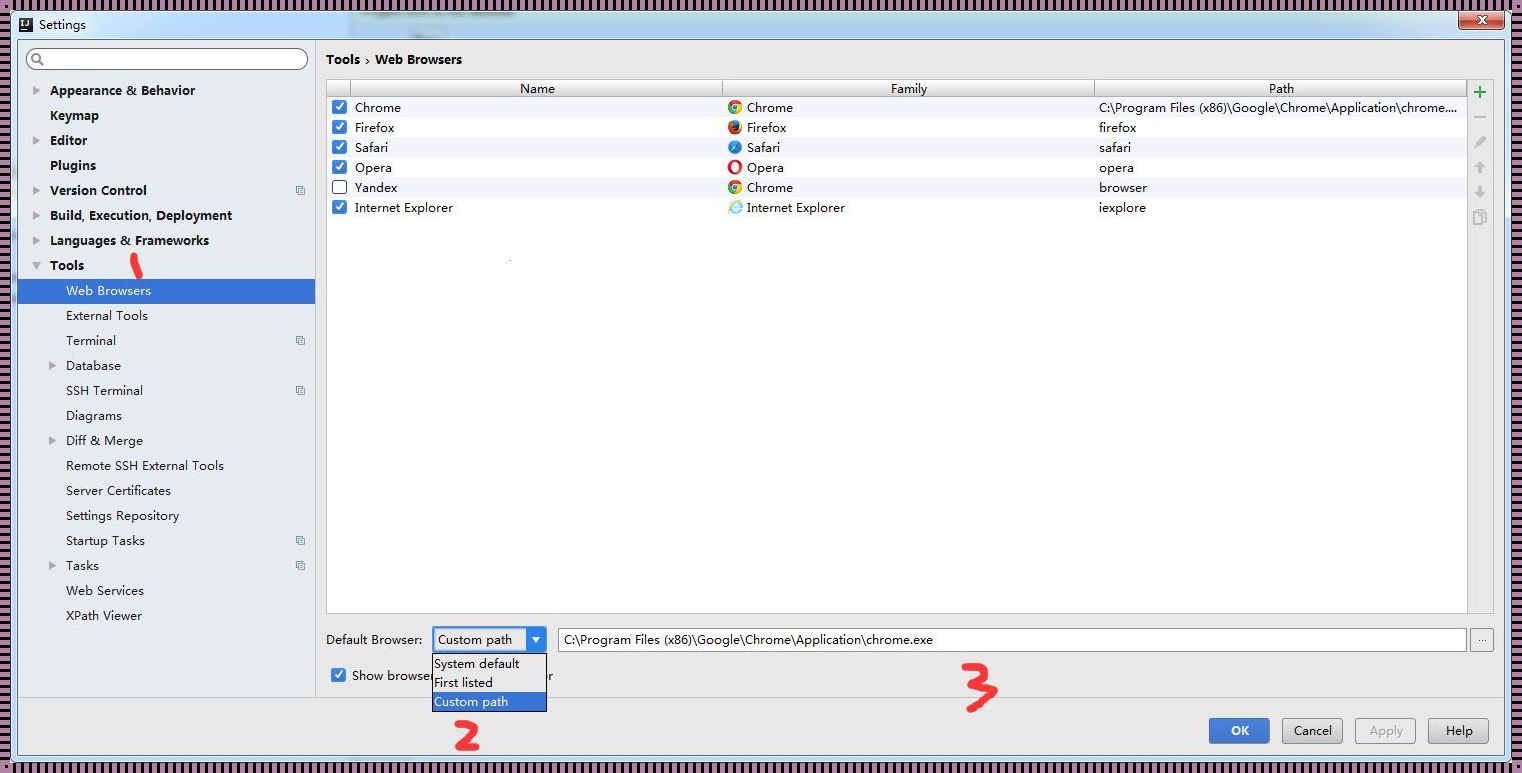Click the OK button

tap(1239, 730)
